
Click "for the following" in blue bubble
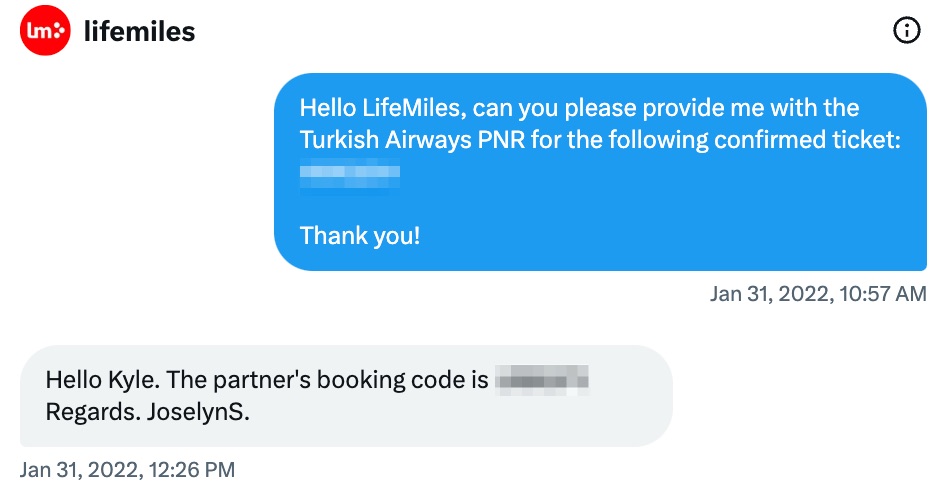(x=620, y=140)
